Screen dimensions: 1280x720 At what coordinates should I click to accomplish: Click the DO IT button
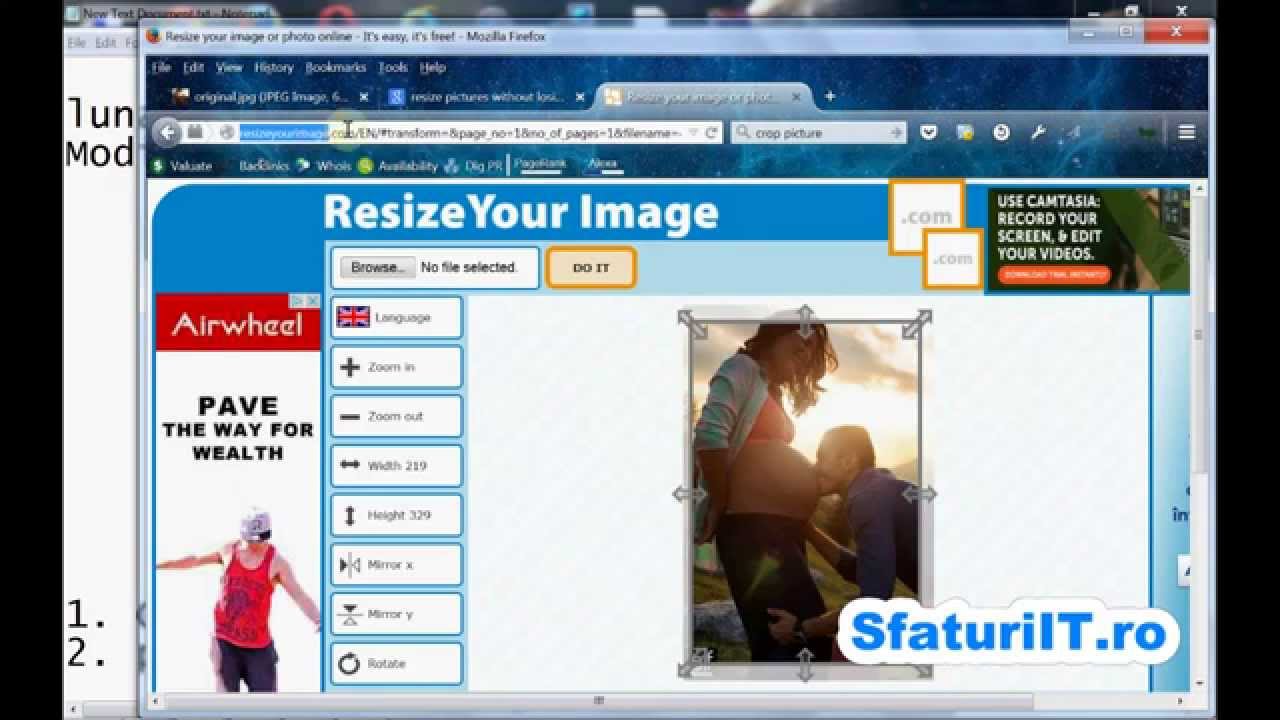click(591, 267)
